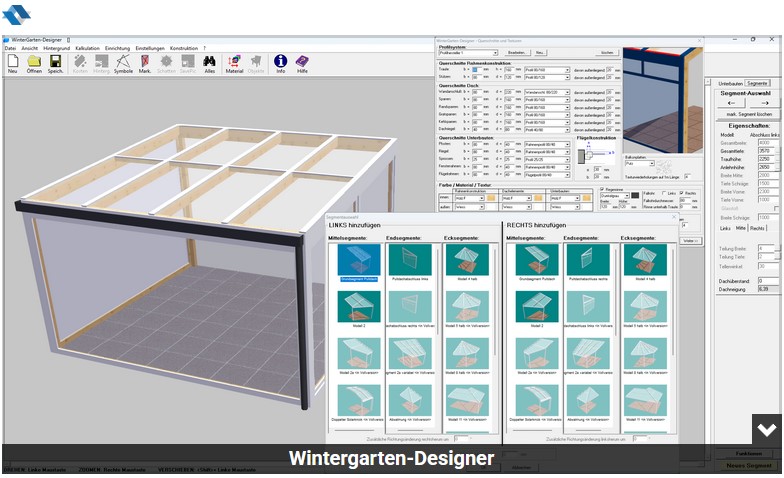This screenshot has height=478, width=784.
Task: Save with the Speich. floppy disk icon
Action: 56,64
